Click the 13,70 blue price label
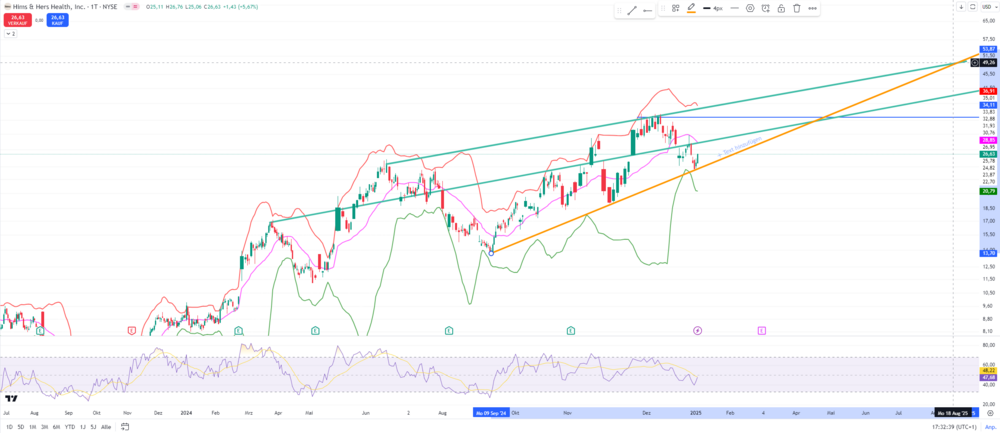This screenshot has height=433, width=1000. (x=989, y=253)
